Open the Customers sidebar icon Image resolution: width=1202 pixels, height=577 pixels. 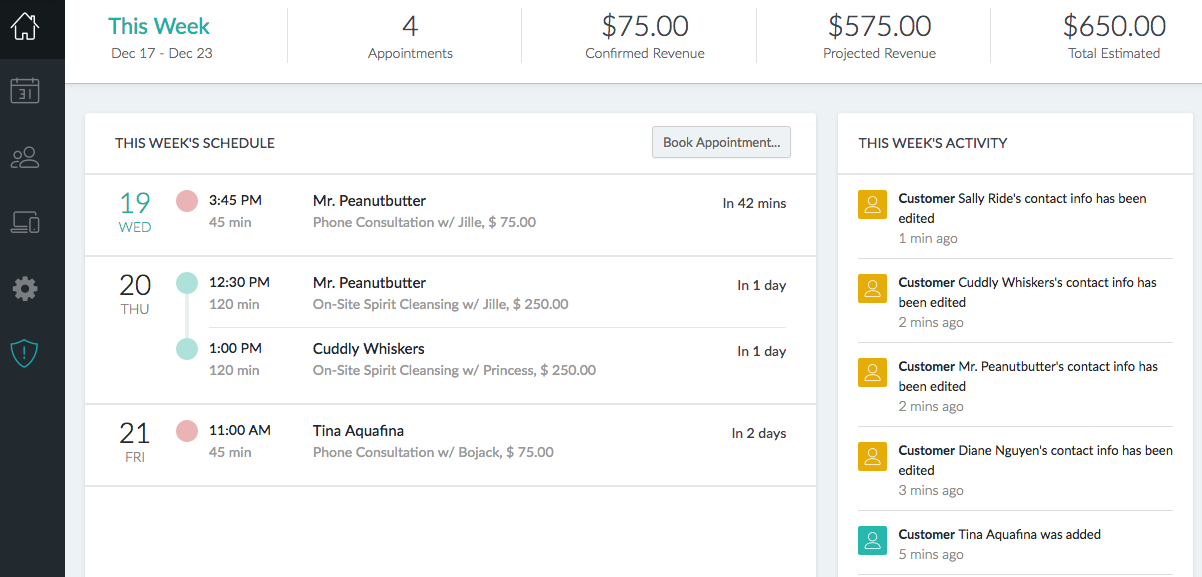pos(25,157)
